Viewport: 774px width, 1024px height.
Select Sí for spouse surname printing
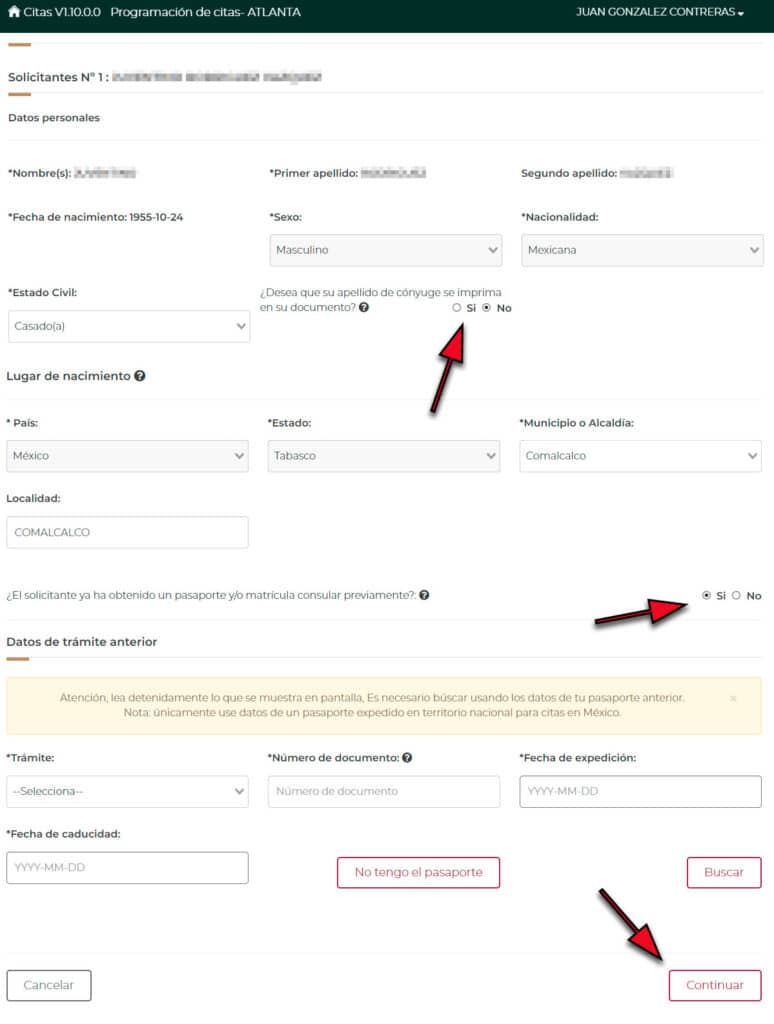[457, 308]
